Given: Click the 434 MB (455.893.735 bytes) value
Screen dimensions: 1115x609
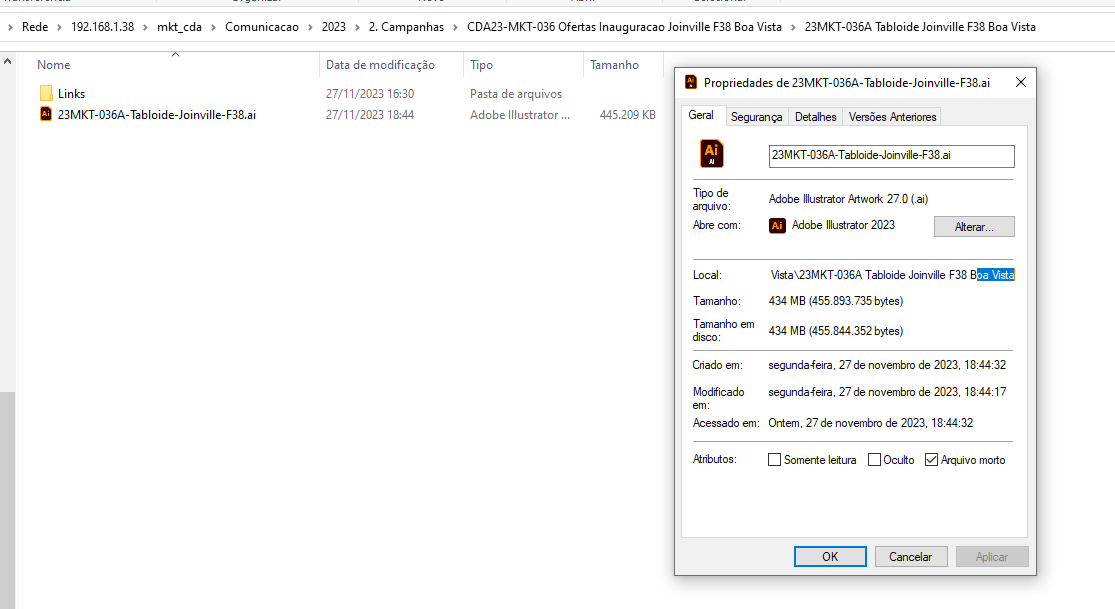Looking at the screenshot, I should click(836, 301).
